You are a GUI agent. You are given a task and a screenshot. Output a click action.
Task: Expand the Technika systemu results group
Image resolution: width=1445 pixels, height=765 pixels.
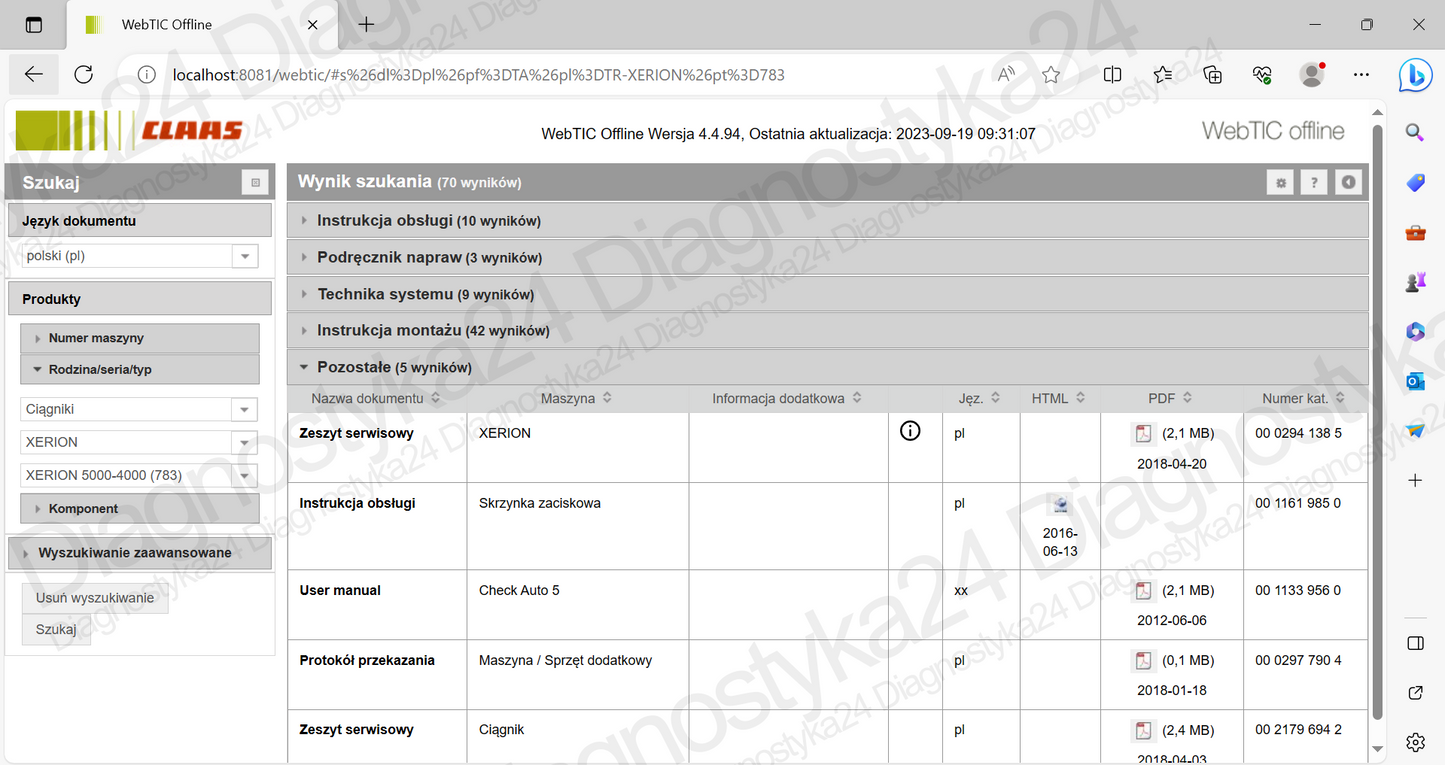(x=827, y=294)
